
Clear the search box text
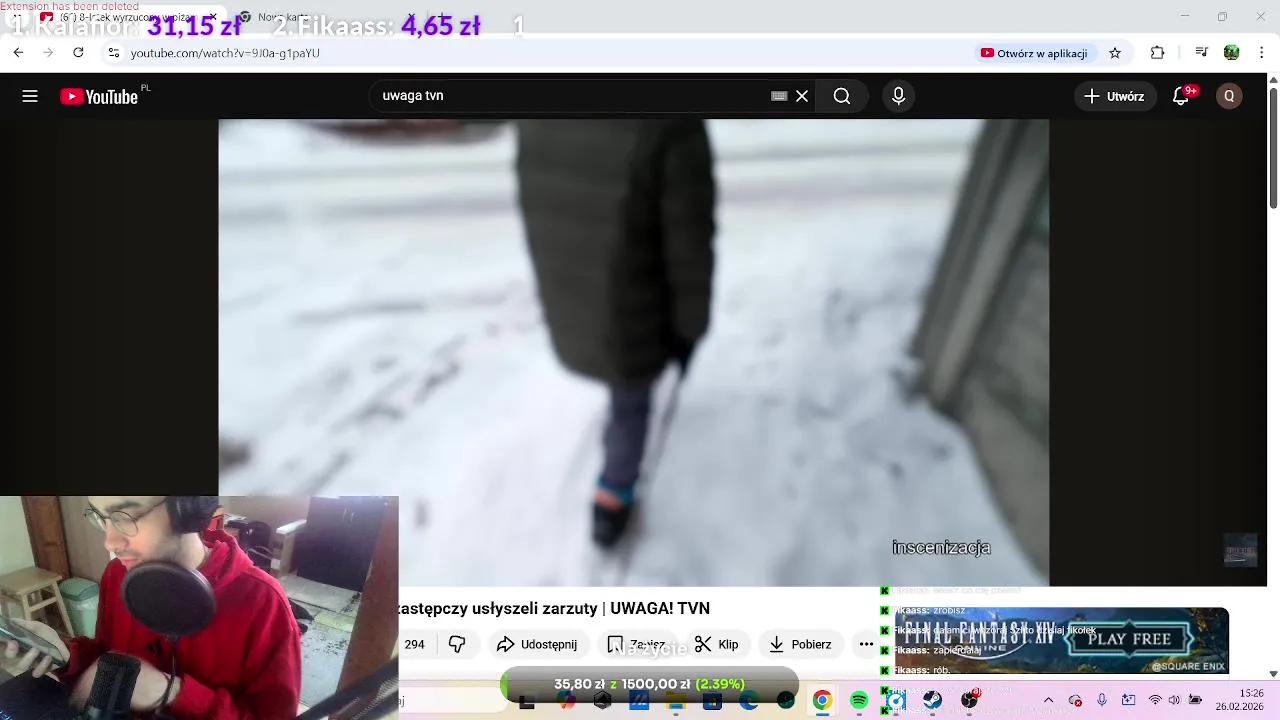pyautogui.click(x=802, y=96)
